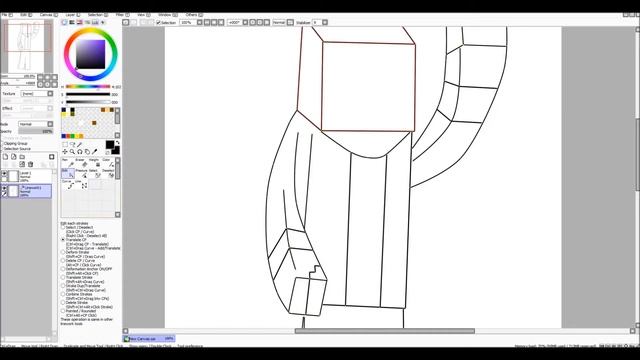Viewport: 640px width, 360px height.
Task: Choose Select / Deselect edit mode
Action: click(63, 227)
